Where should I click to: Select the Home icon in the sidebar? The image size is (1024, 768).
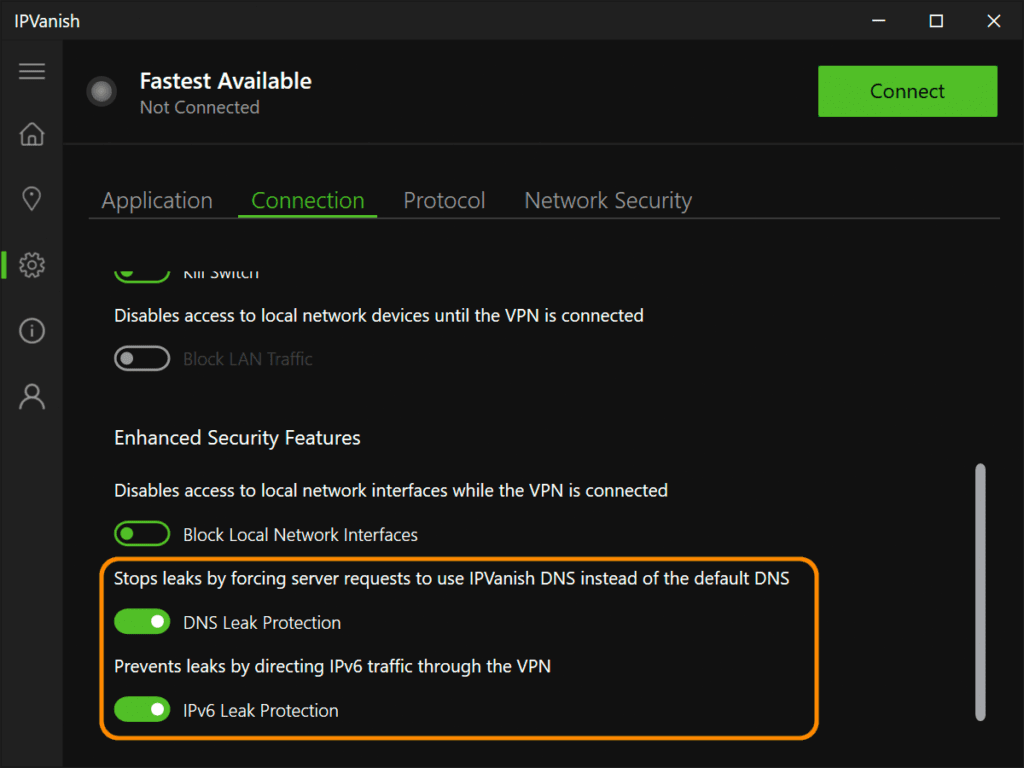31,134
